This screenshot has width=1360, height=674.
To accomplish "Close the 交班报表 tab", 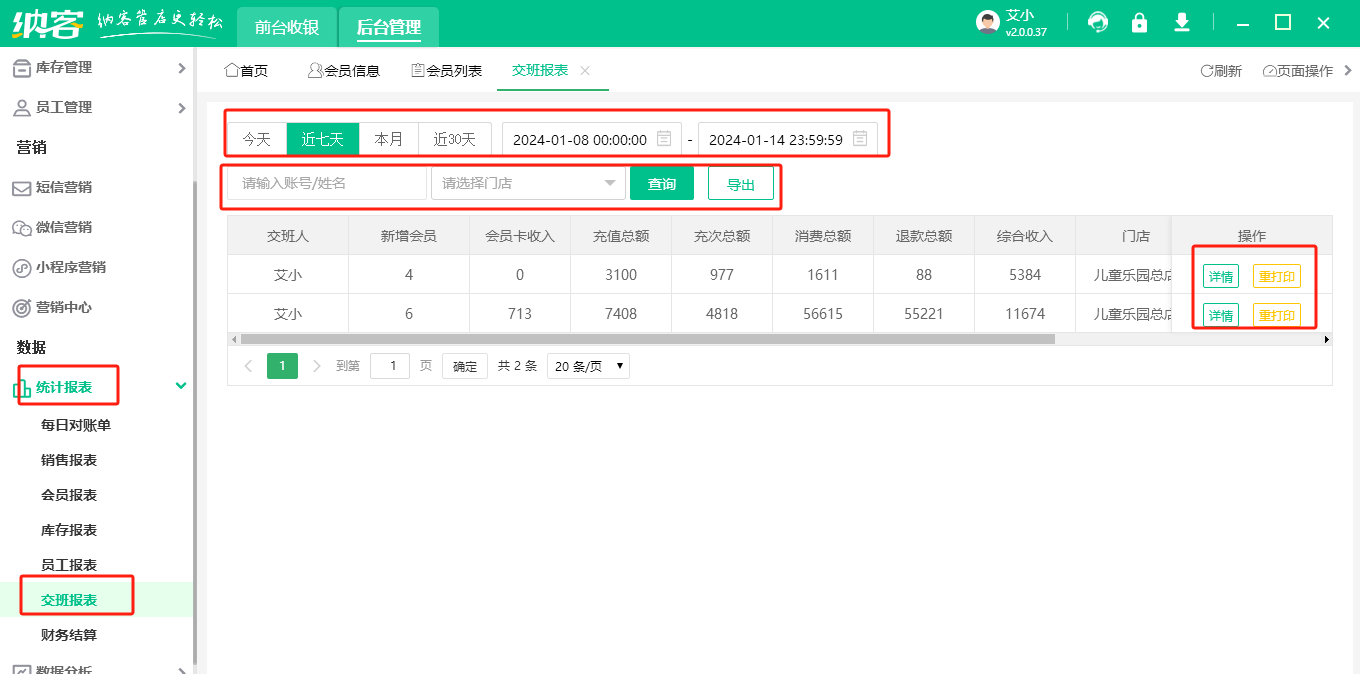I will 585,70.
